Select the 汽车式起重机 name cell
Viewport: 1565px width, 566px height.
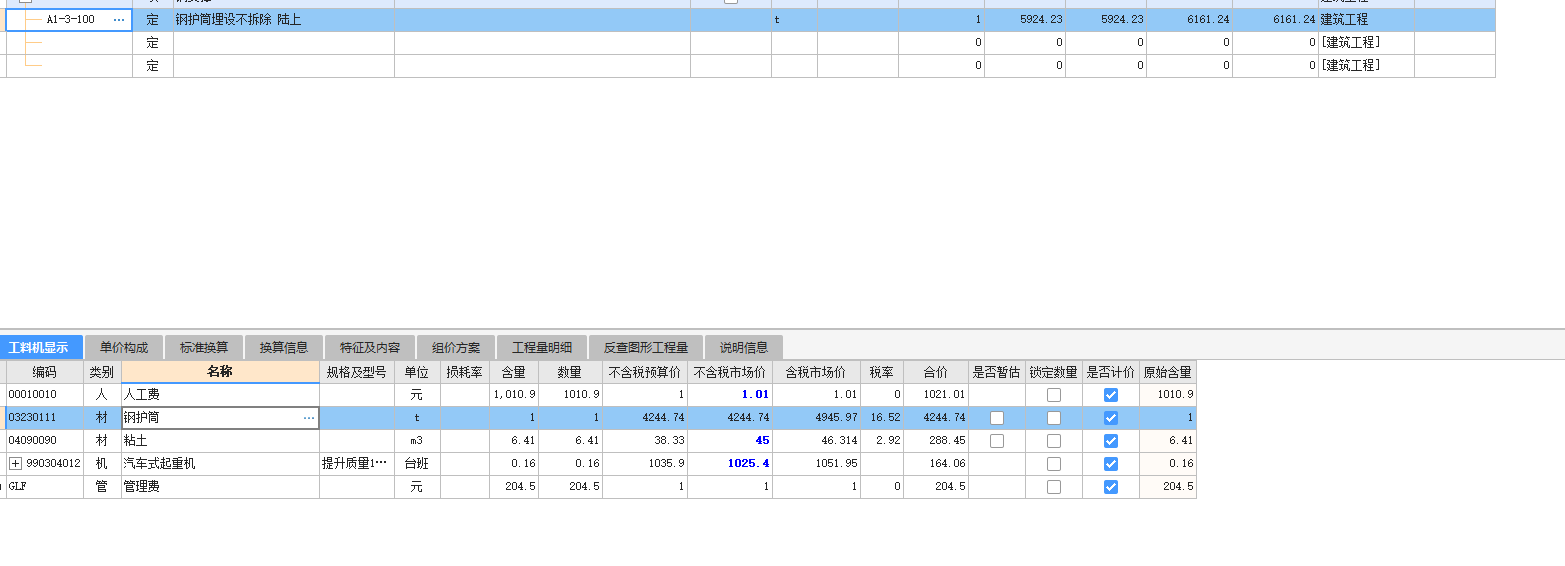click(220, 464)
